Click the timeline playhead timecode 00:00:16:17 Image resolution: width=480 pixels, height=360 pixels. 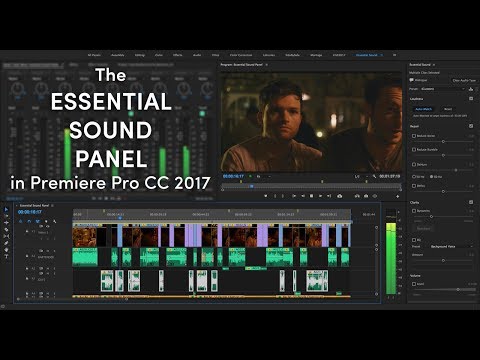coord(30,212)
